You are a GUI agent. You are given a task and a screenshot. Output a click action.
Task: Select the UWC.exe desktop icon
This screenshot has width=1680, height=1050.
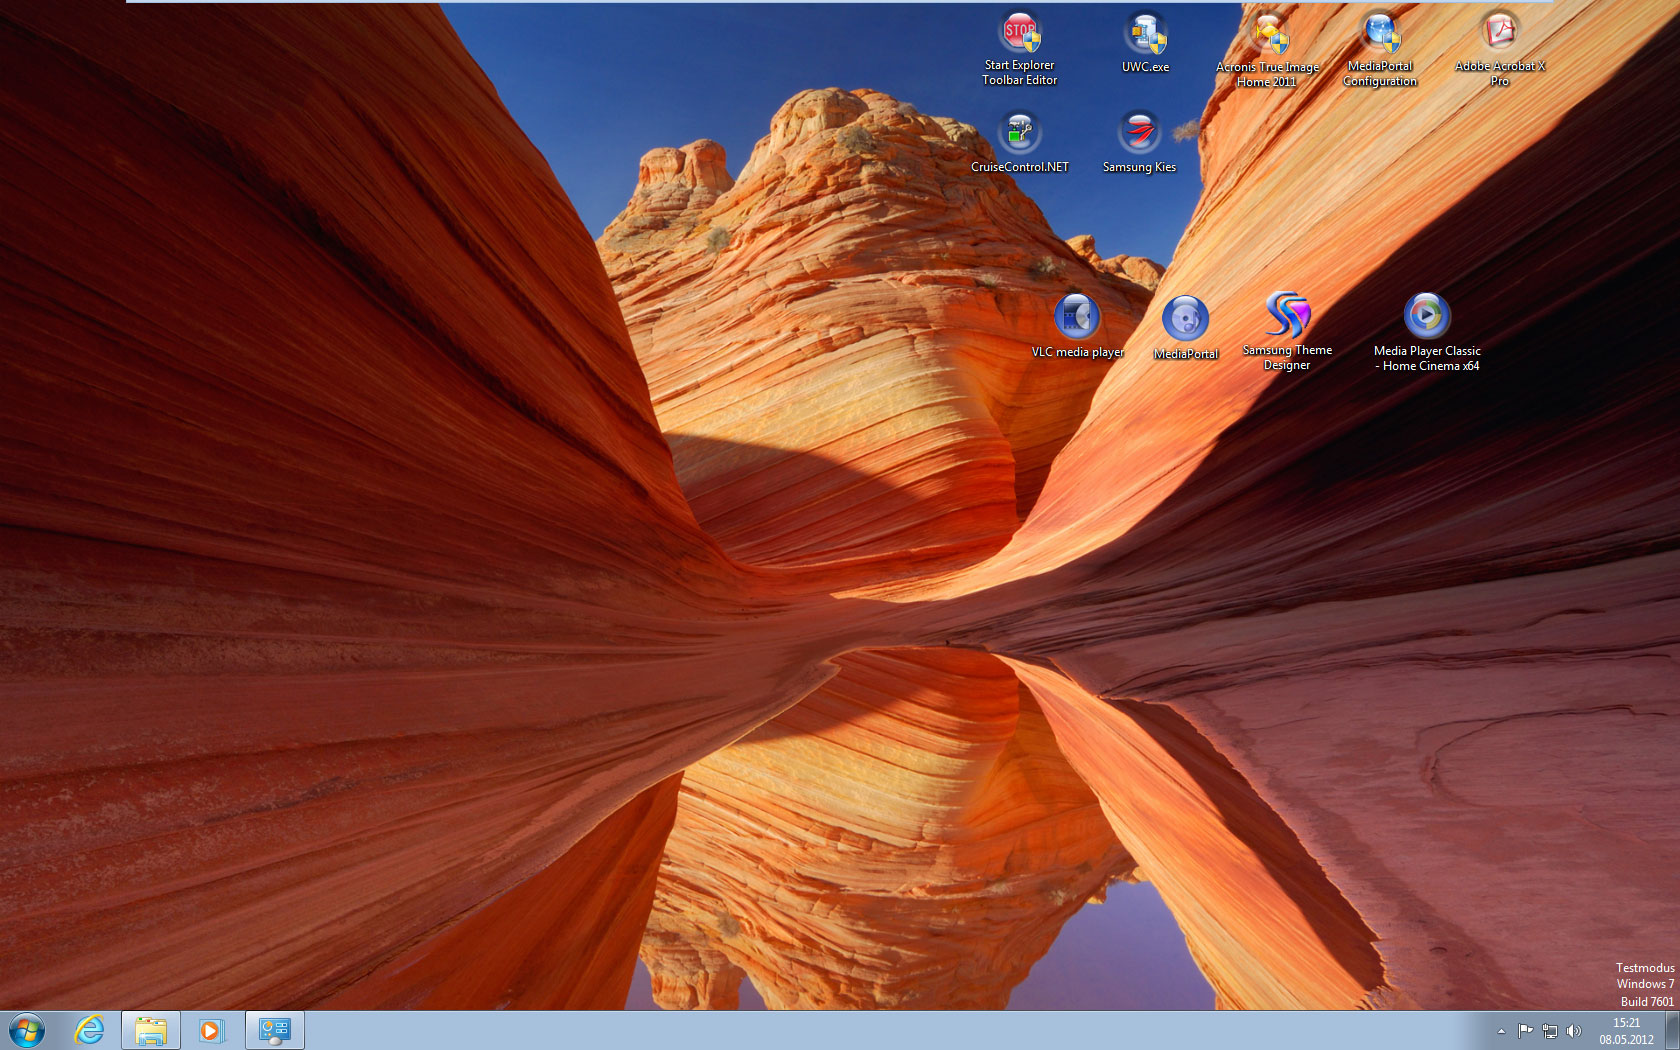1145,42
